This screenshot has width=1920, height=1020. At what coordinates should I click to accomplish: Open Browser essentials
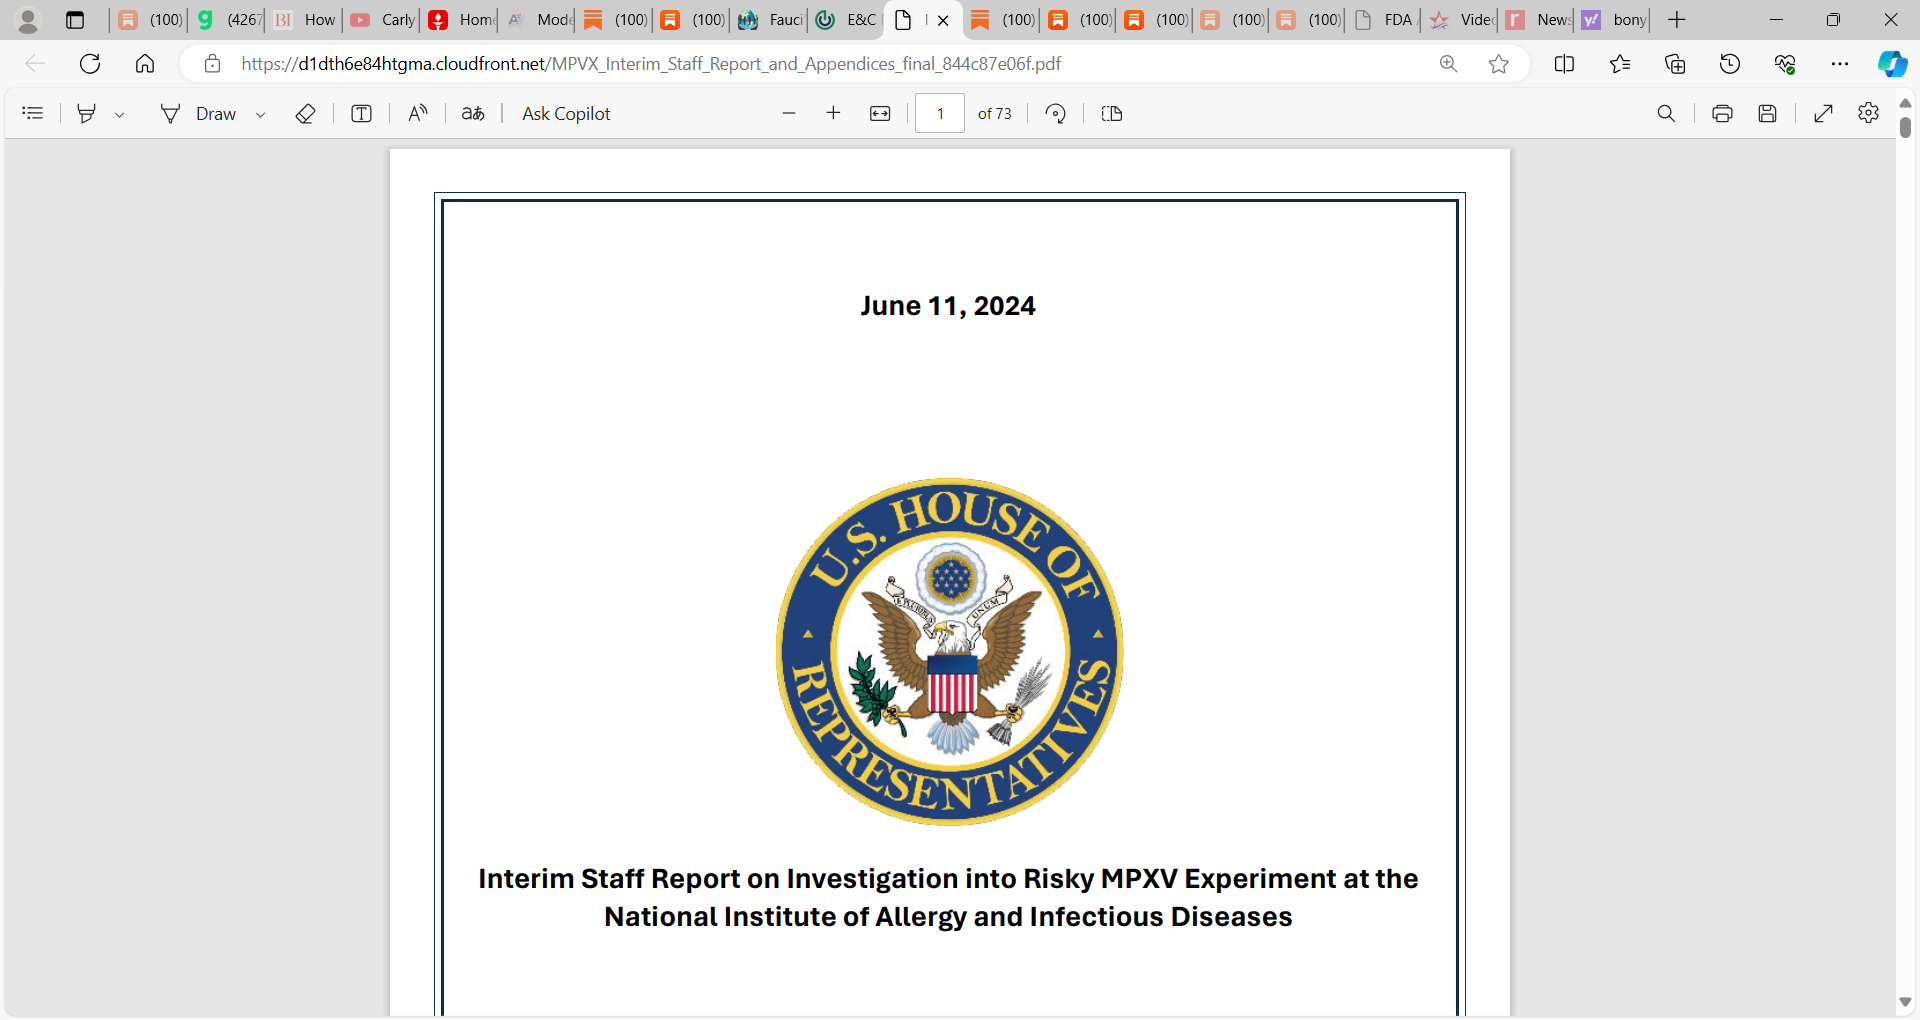[x=1785, y=64]
